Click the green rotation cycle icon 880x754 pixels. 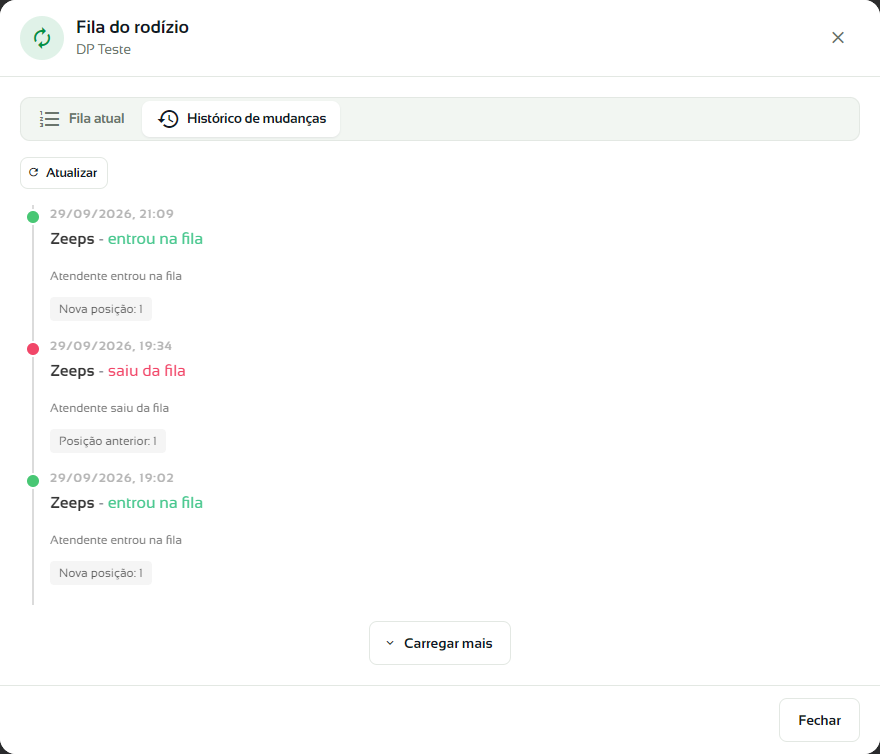coord(42,38)
